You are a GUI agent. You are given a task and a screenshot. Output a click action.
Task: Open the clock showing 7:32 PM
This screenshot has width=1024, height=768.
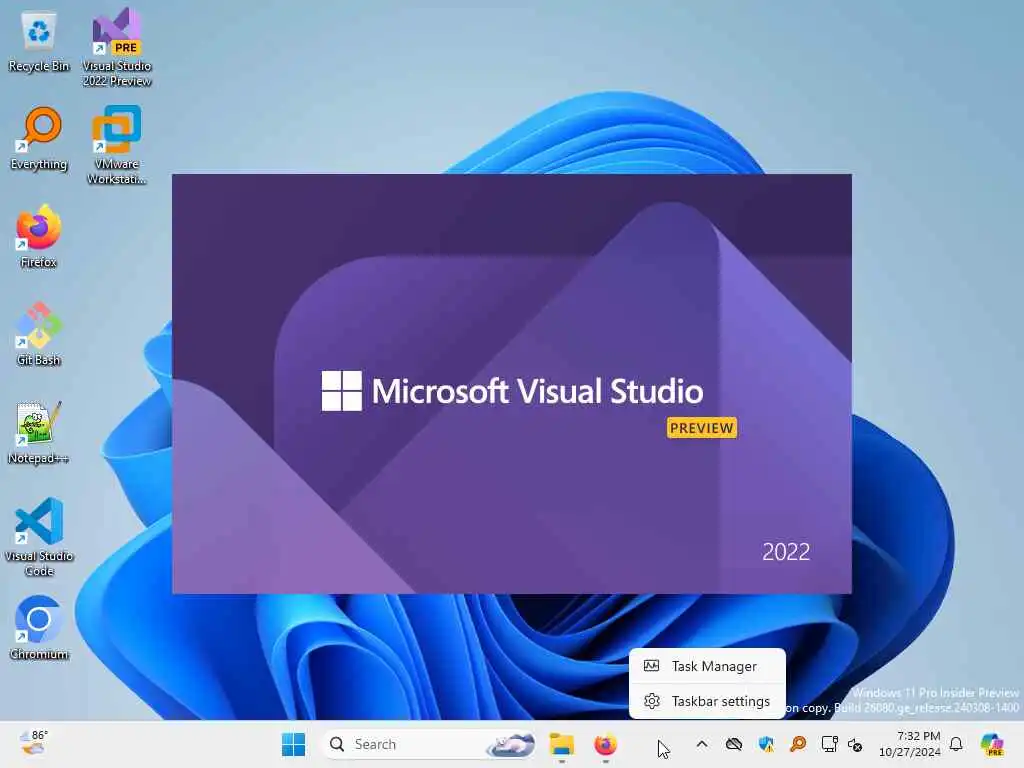tap(909, 744)
